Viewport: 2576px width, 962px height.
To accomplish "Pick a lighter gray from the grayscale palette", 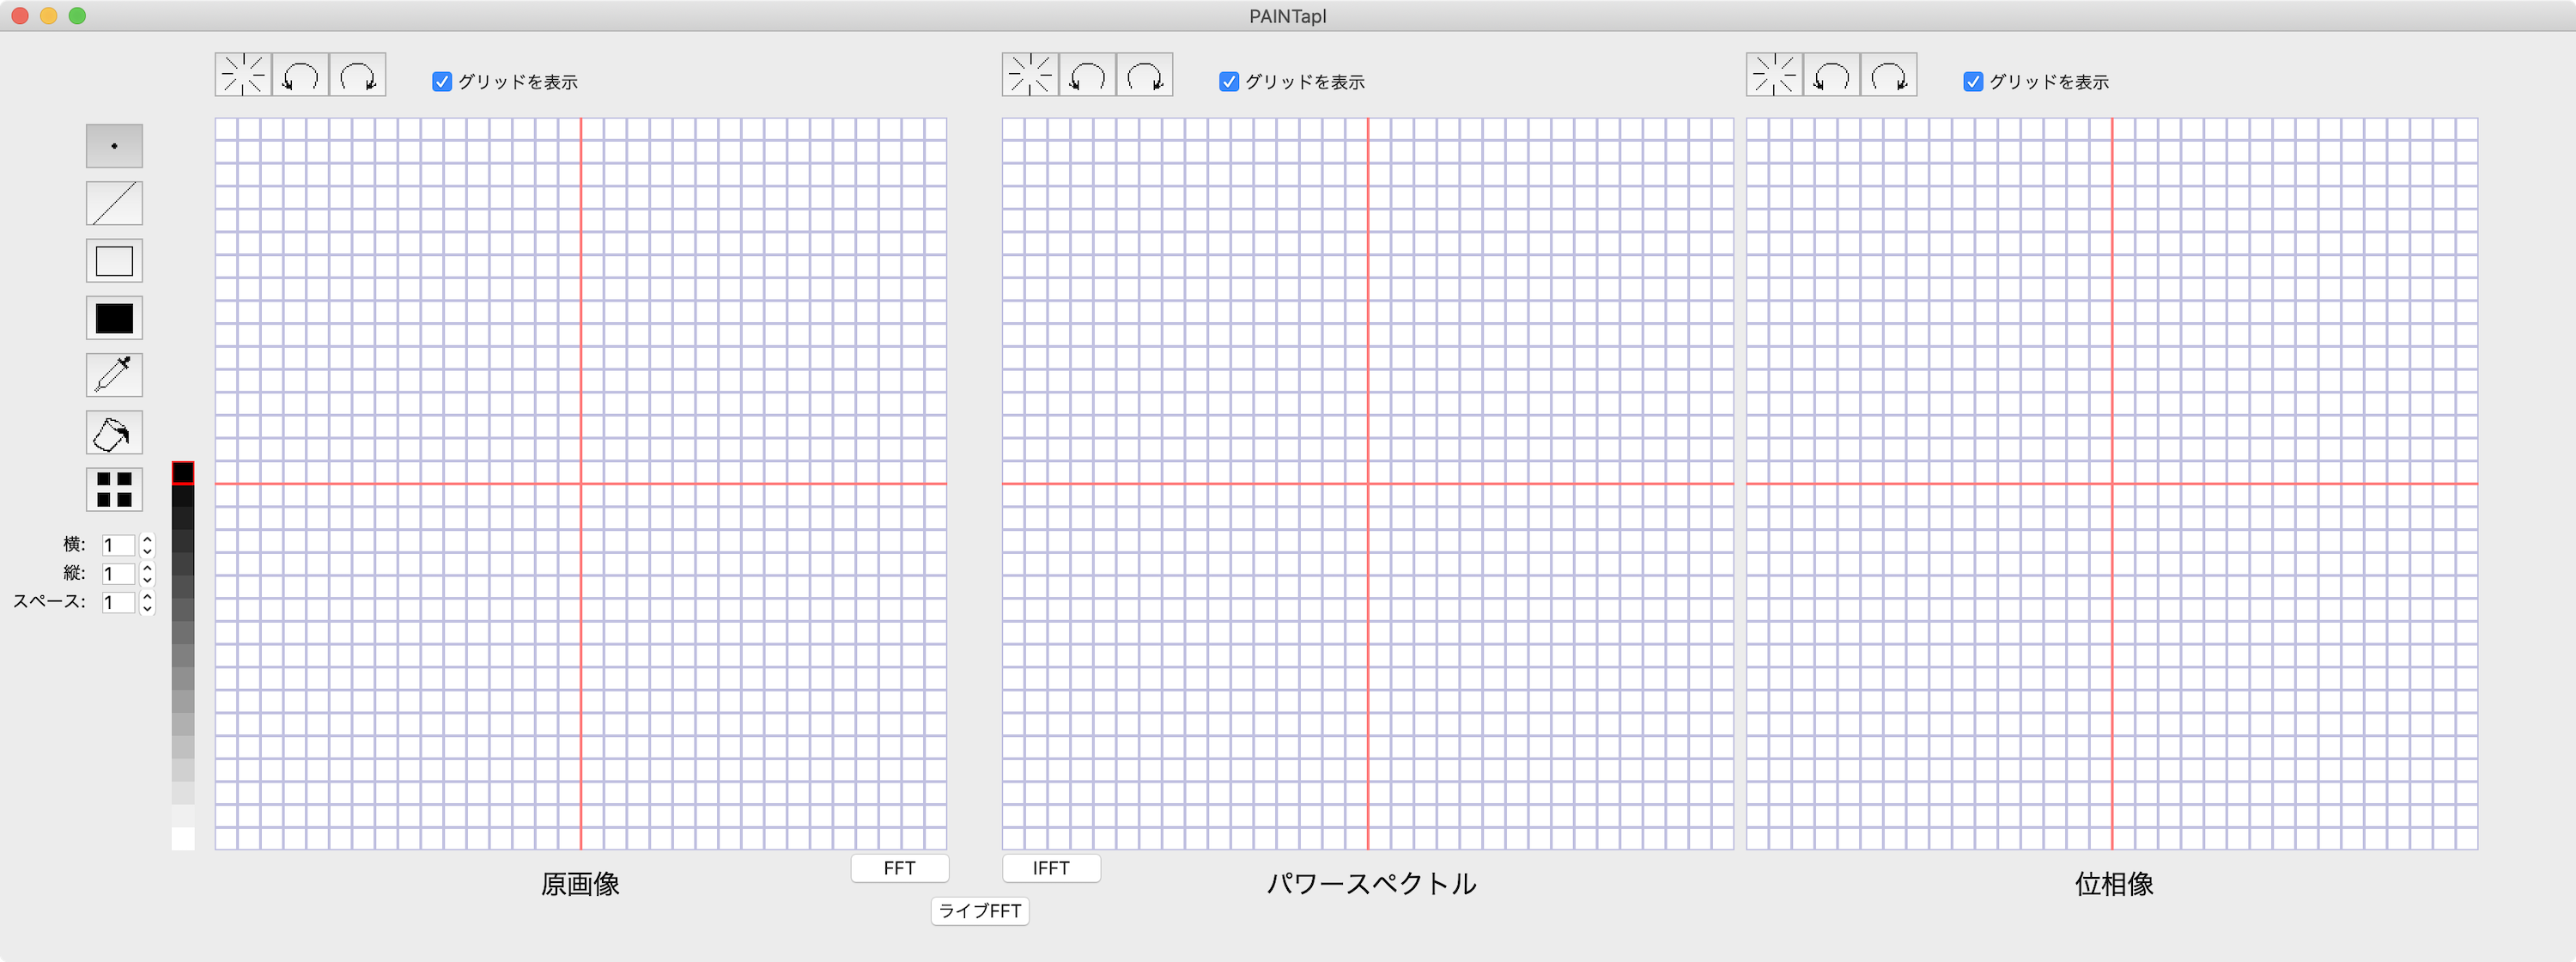I will click(183, 770).
